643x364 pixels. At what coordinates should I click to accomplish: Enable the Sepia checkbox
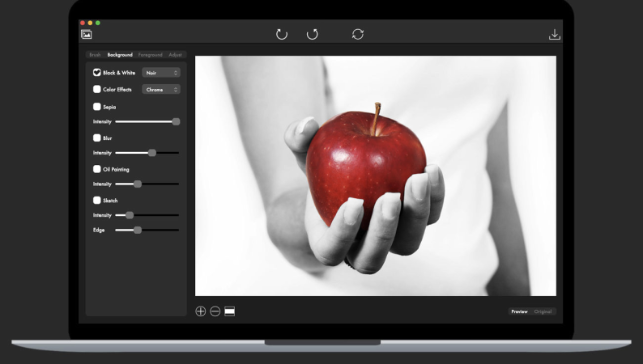tap(97, 107)
